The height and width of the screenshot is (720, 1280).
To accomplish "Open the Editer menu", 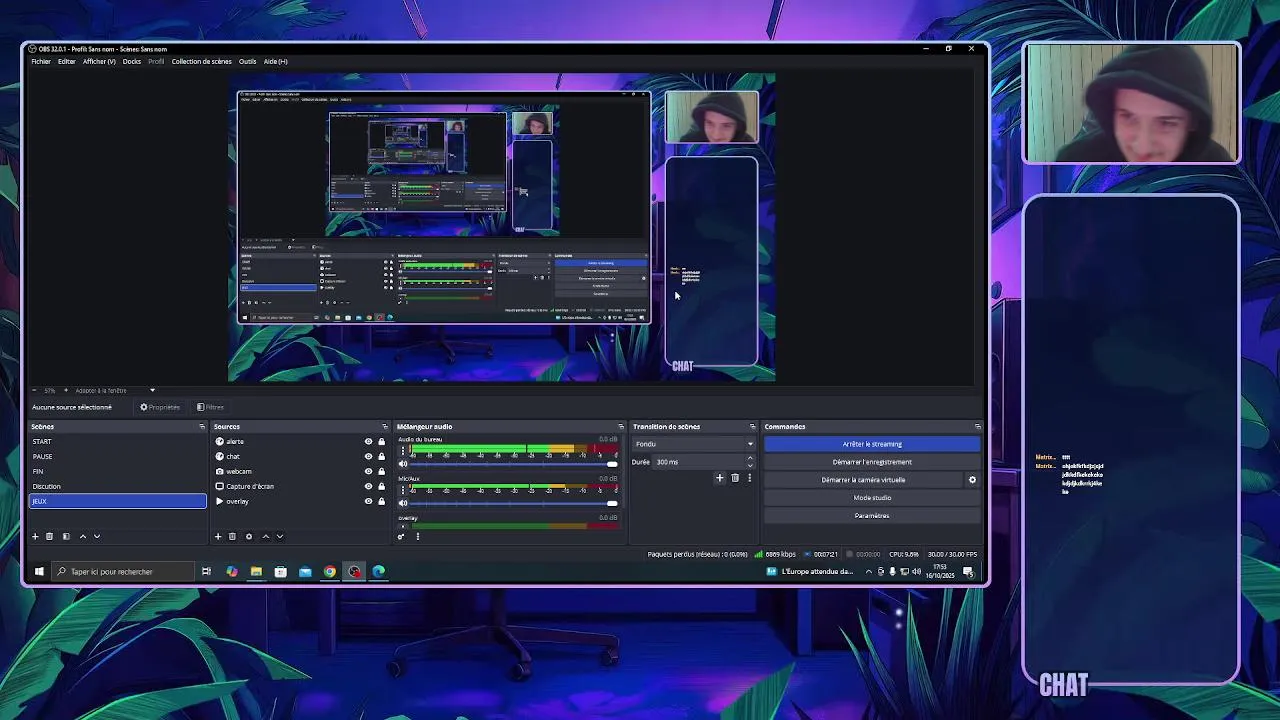I will click(67, 62).
